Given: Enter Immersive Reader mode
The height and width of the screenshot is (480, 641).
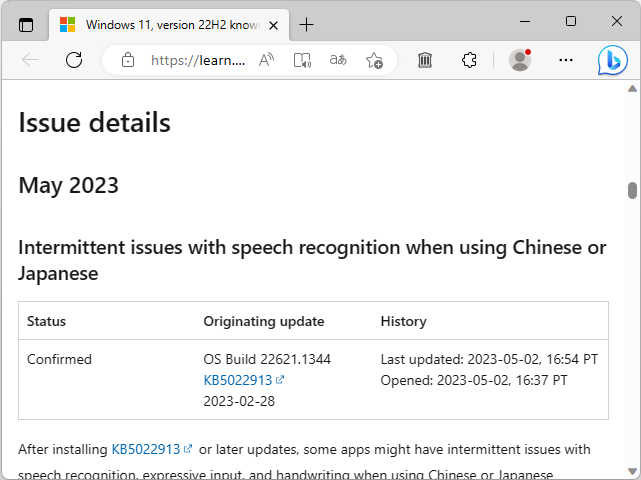Looking at the screenshot, I should [303, 60].
